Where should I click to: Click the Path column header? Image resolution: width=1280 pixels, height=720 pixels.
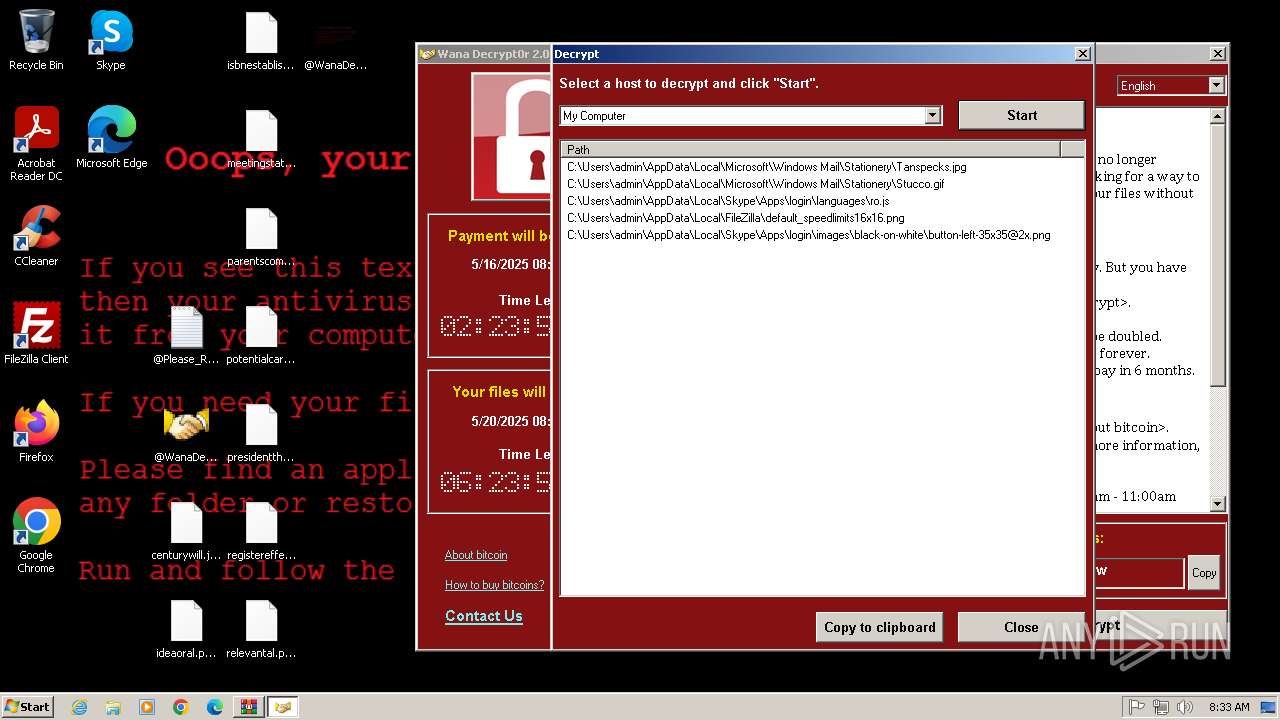click(x=811, y=149)
